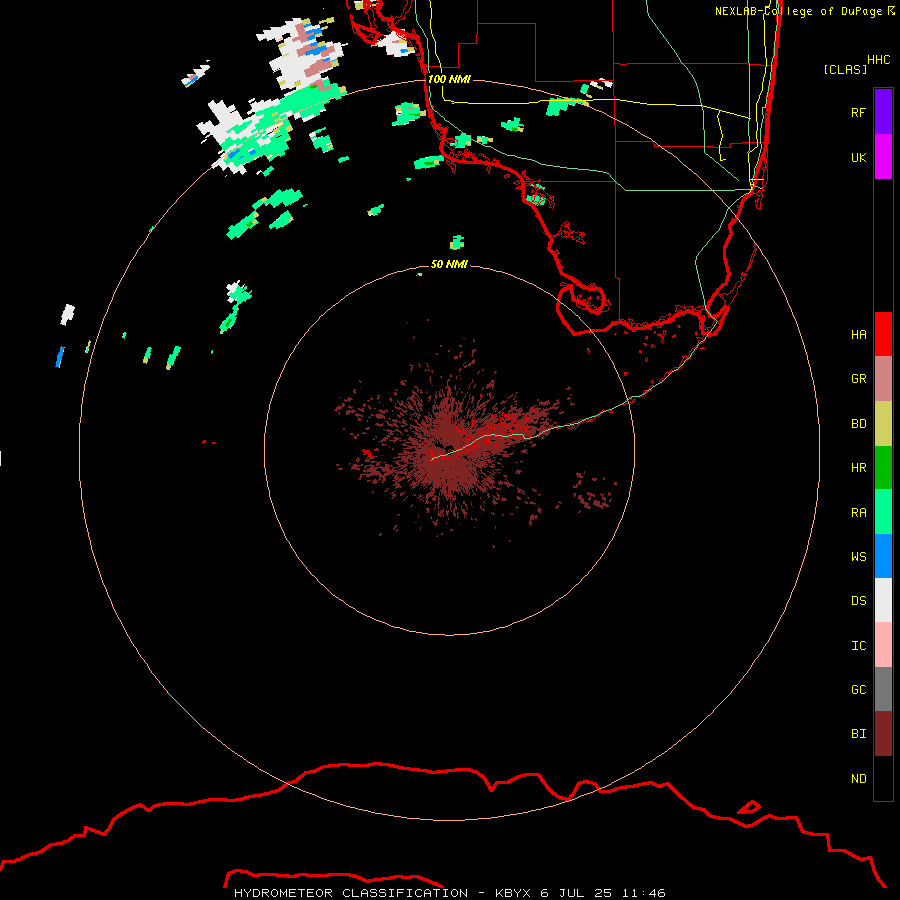Viewport: 900px width, 900px height.
Task: Click the RF legend label
Action: tap(858, 112)
